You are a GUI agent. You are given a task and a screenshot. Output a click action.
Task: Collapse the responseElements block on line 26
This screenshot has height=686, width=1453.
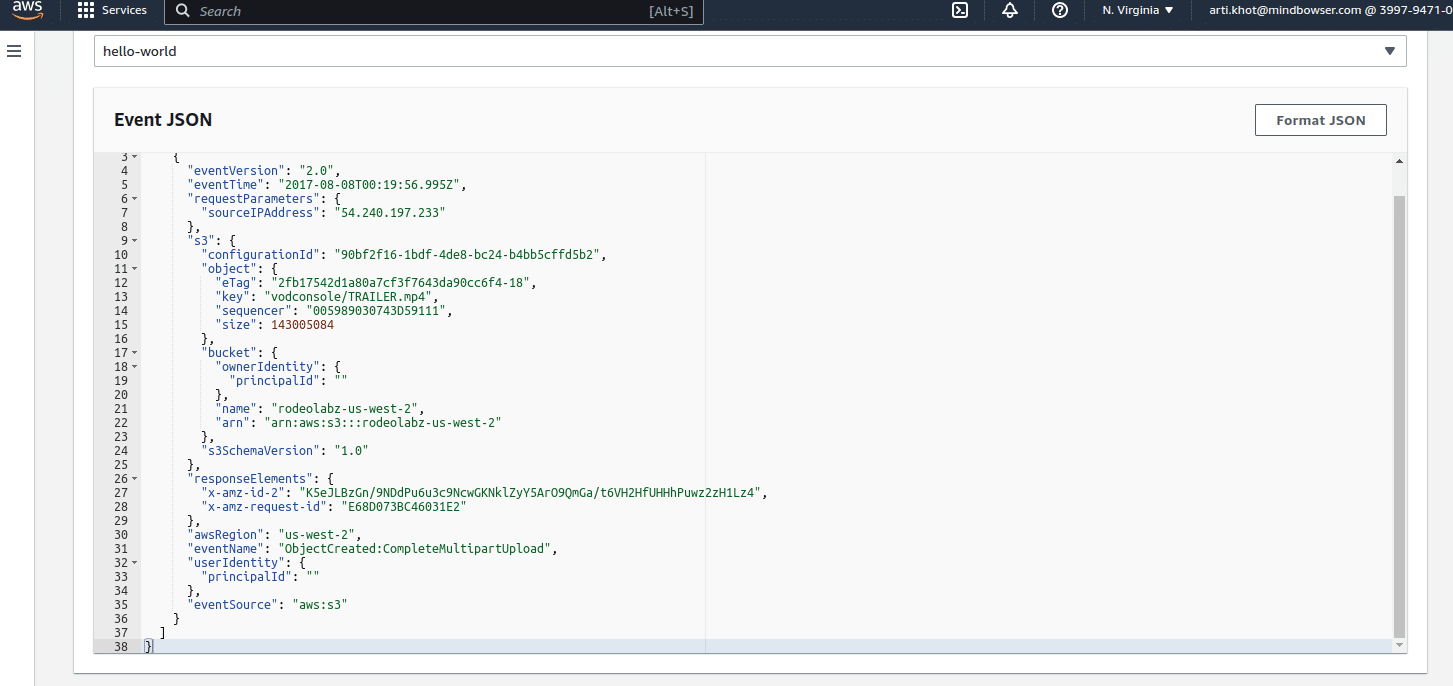(135, 479)
